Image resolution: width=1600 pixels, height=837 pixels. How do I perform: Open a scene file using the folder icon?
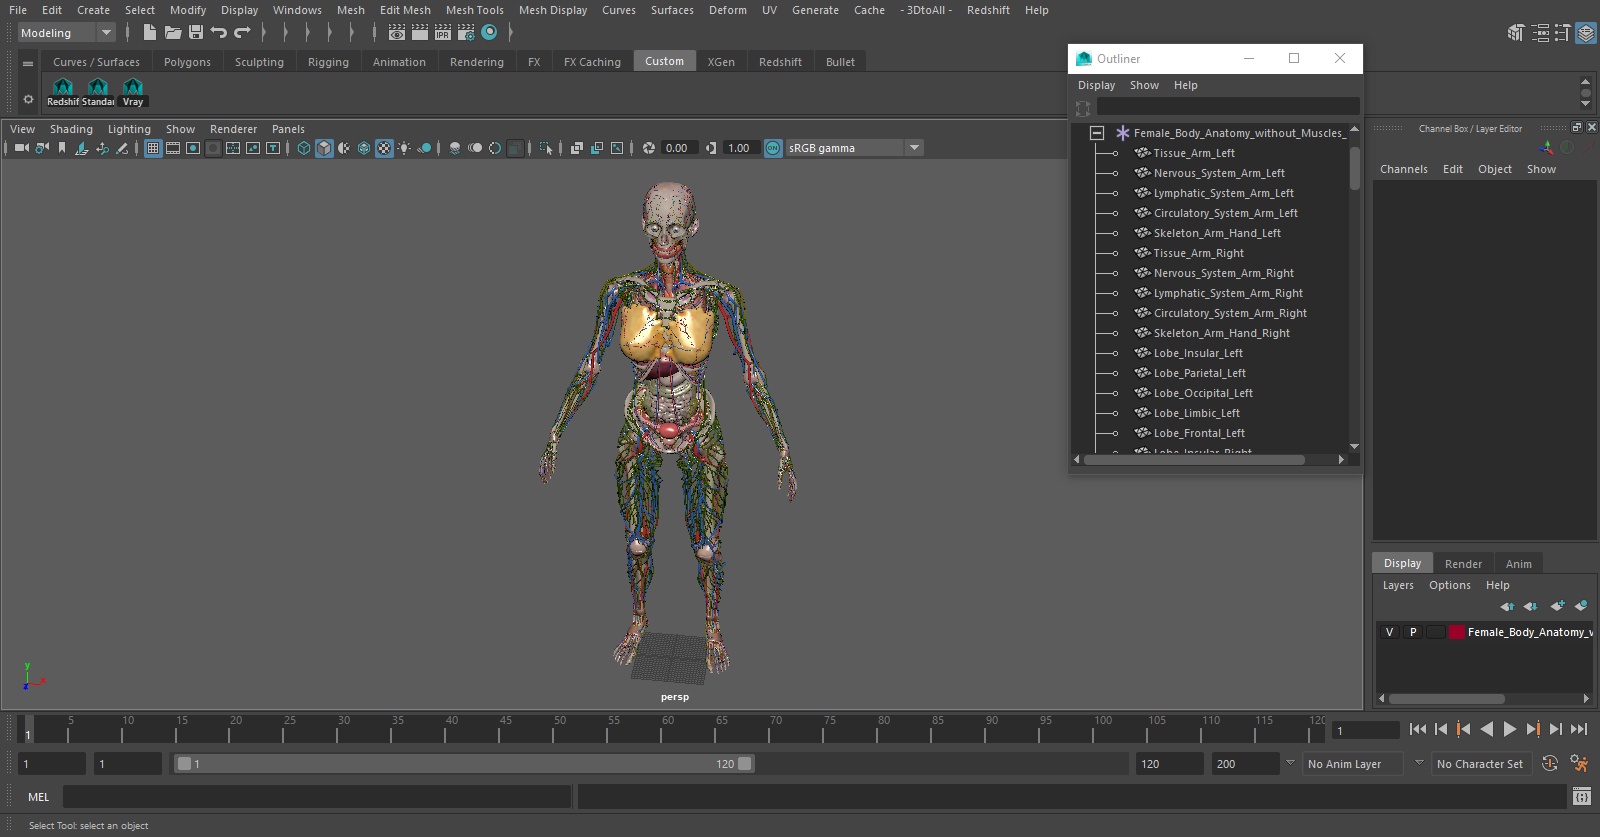click(x=173, y=33)
